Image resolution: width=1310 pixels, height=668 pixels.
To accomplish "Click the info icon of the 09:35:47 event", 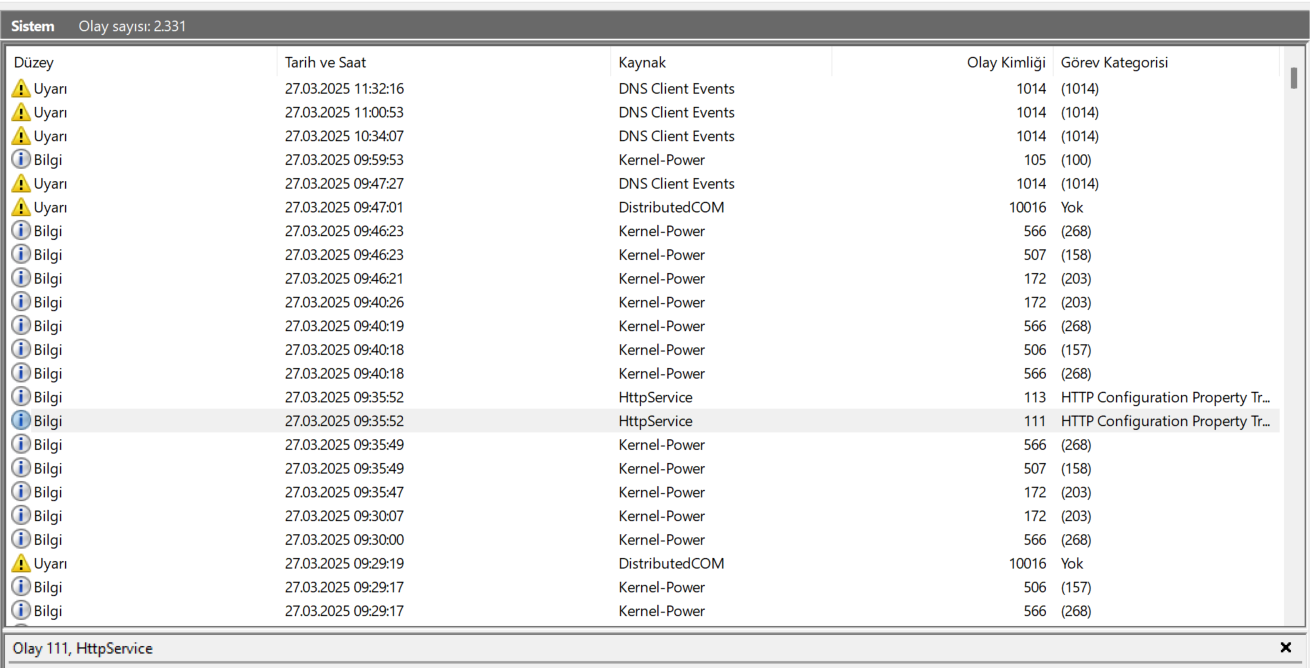I will point(21,493).
